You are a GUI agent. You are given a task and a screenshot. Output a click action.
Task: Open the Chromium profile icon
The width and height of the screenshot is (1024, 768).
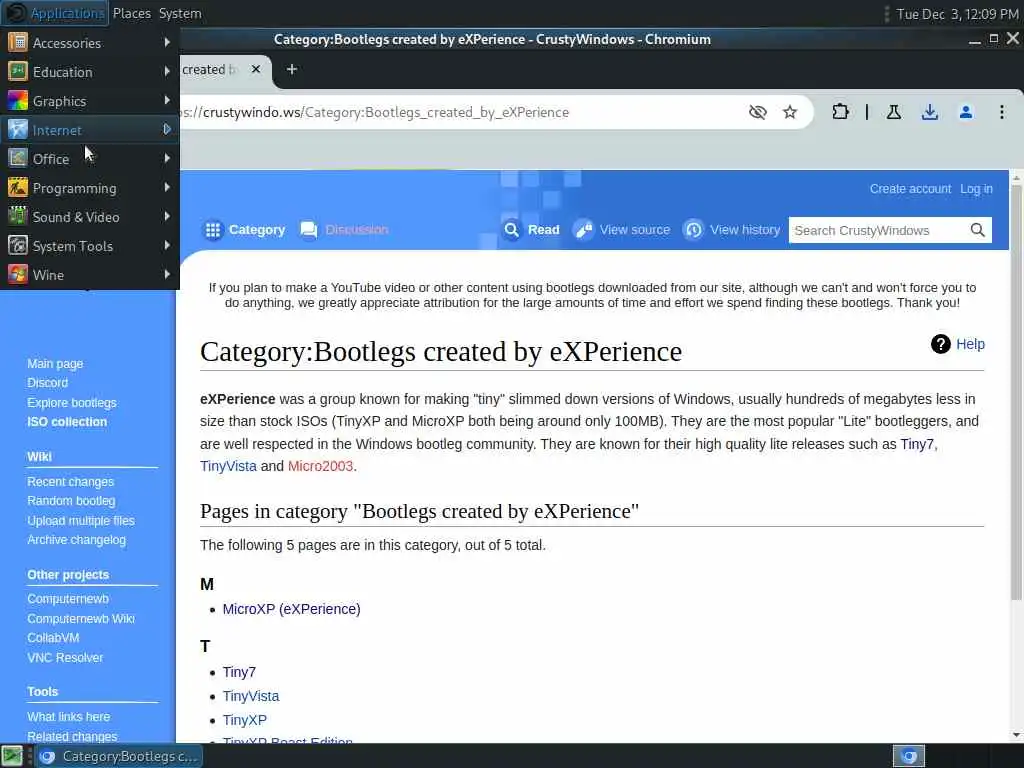(966, 112)
